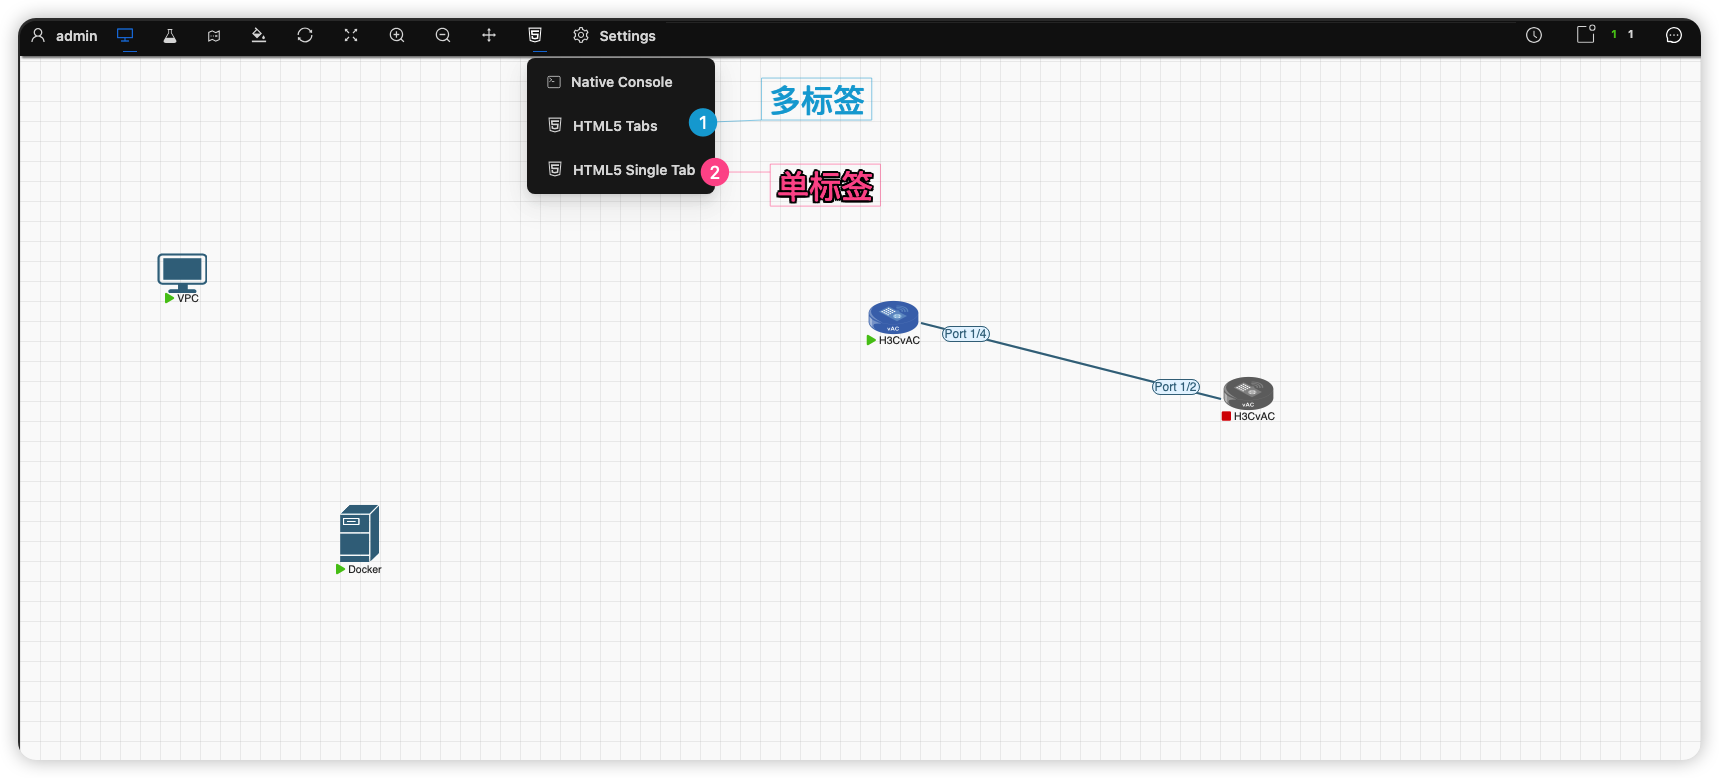Select Native Console from the menu
The width and height of the screenshot is (1719, 778).
621,82
